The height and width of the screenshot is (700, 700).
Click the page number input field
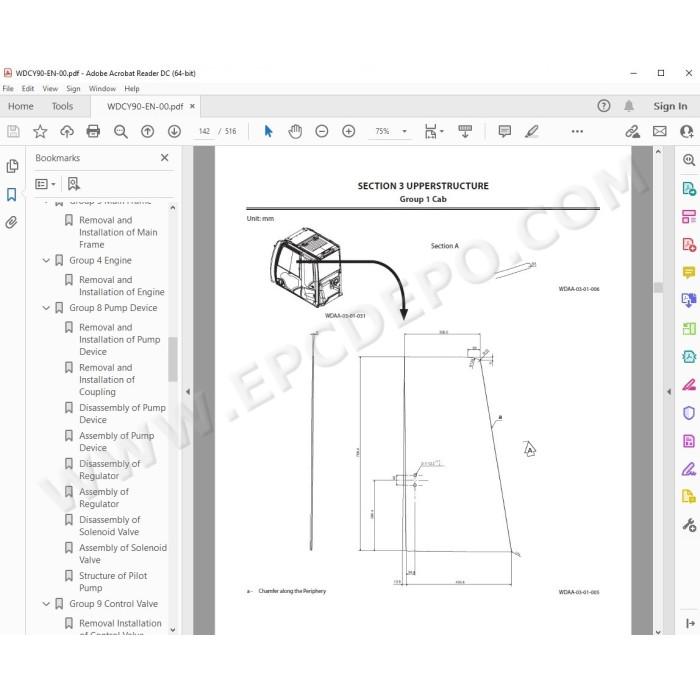204,131
